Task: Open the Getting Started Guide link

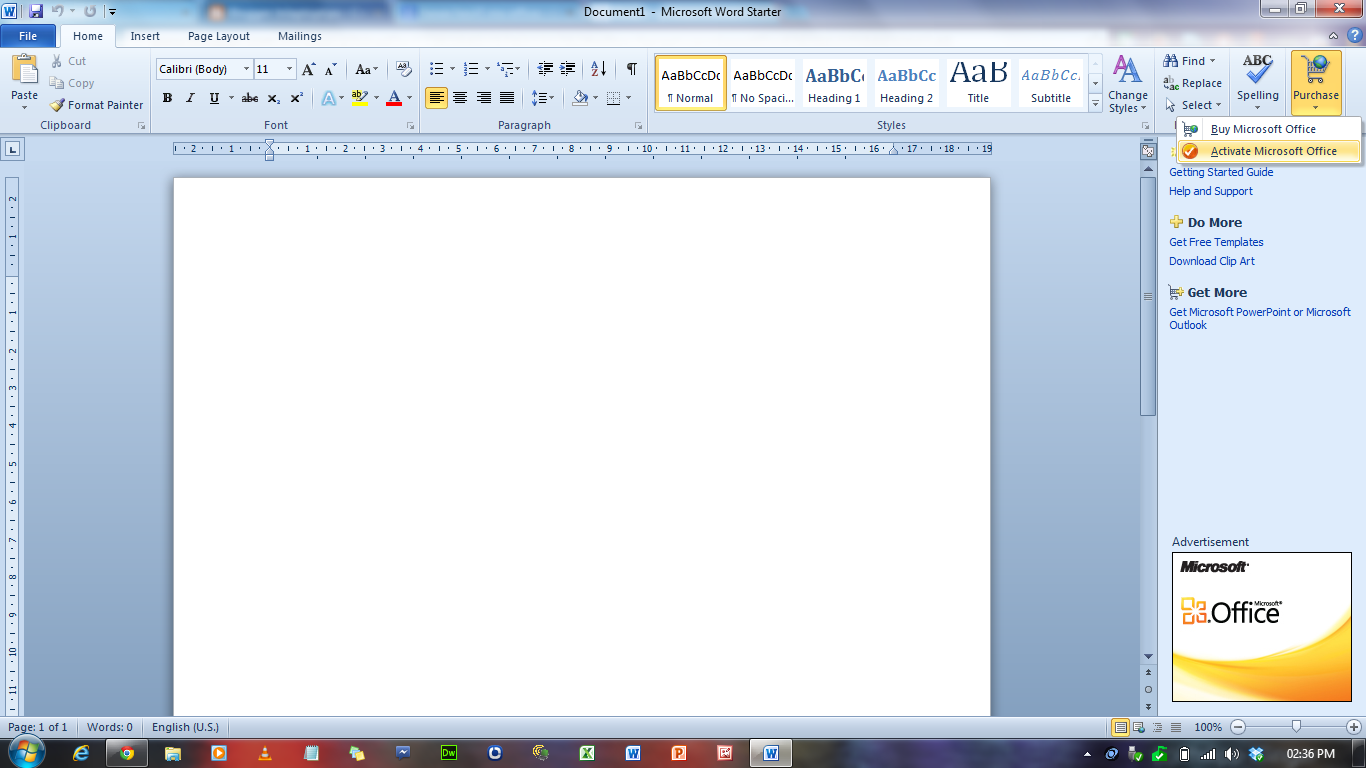Action: [x=1221, y=172]
